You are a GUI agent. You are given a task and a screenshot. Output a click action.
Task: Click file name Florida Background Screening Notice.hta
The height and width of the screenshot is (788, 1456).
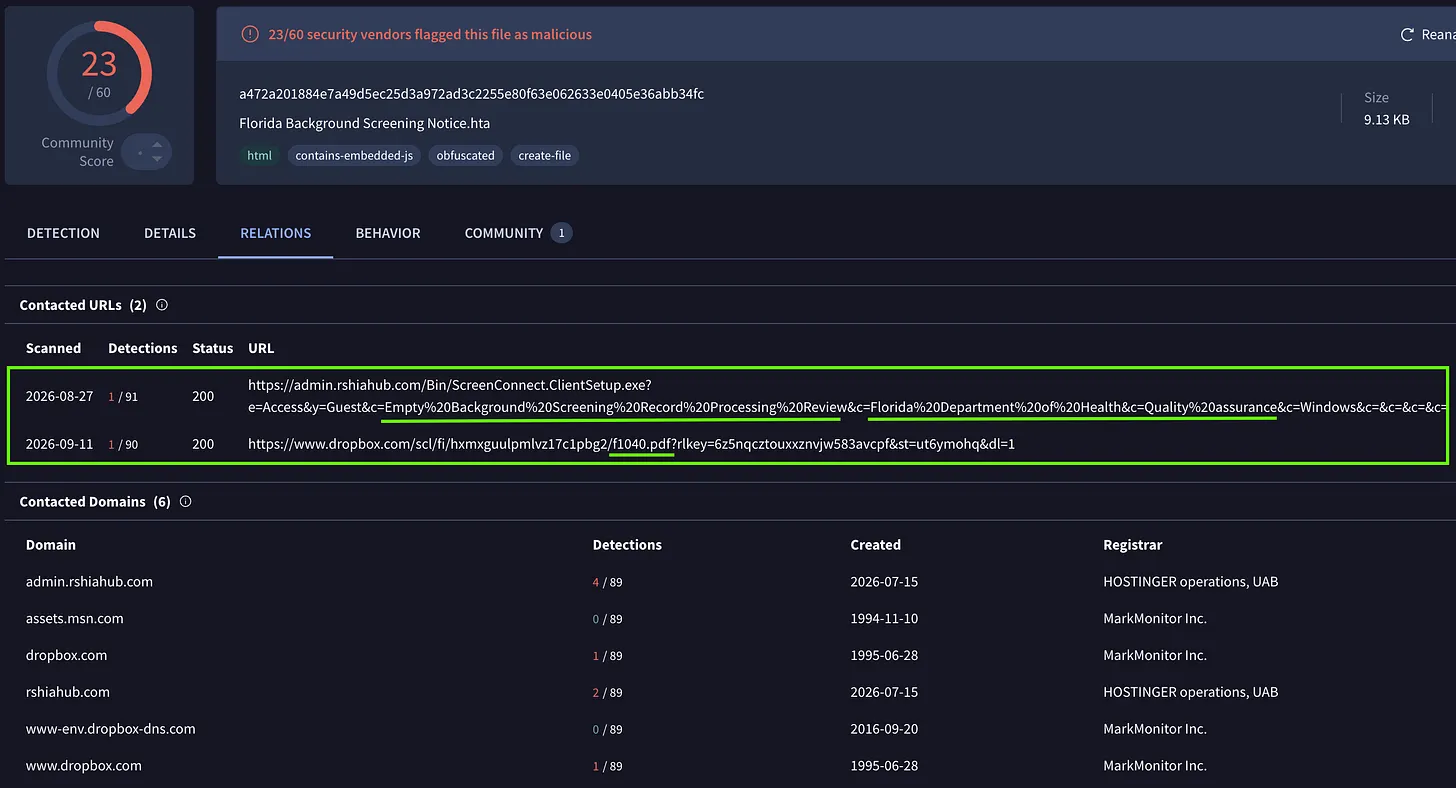point(365,123)
